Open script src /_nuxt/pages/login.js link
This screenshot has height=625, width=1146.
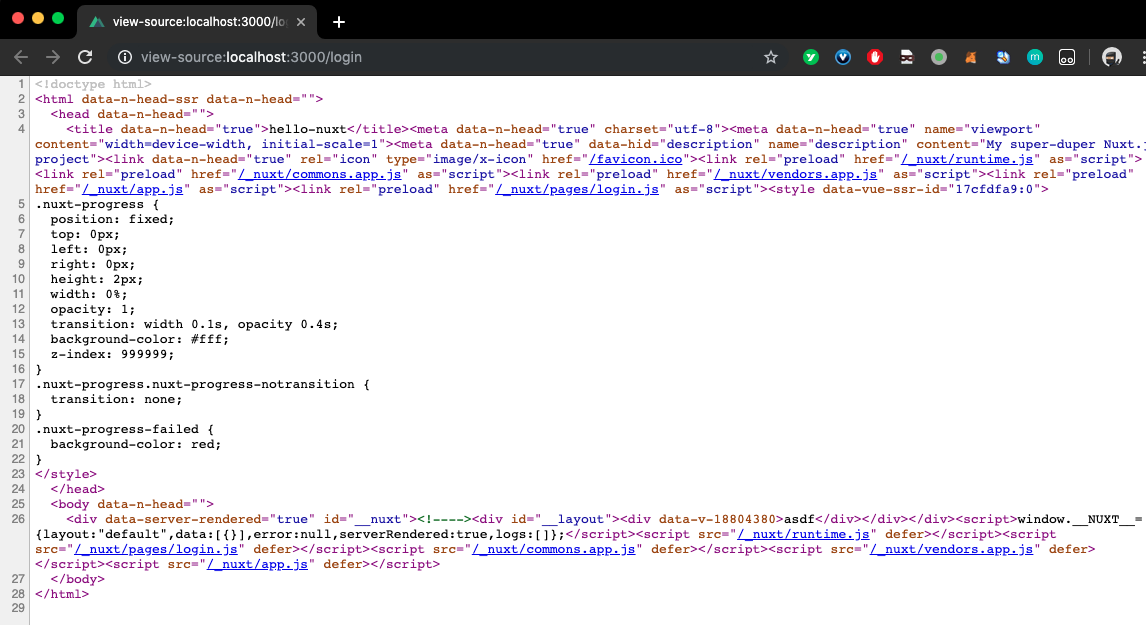tap(156, 549)
